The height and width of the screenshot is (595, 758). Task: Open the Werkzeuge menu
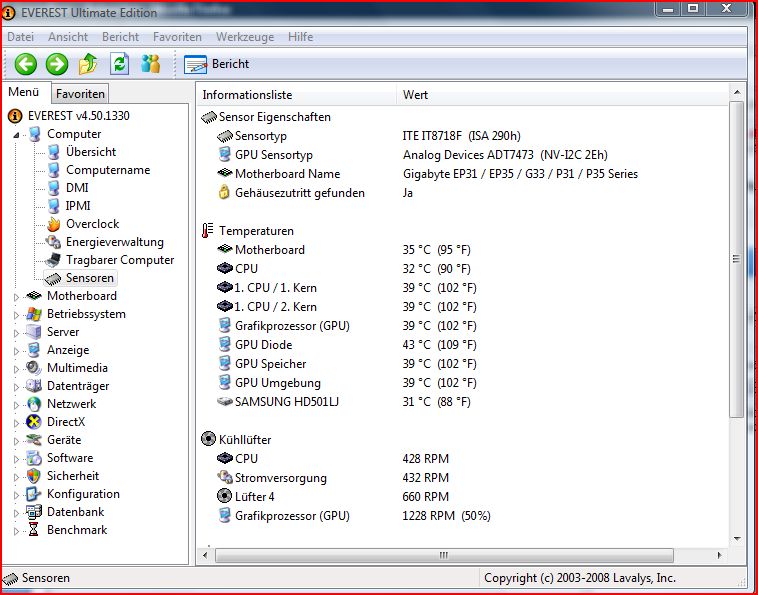click(x=245, y=37)
